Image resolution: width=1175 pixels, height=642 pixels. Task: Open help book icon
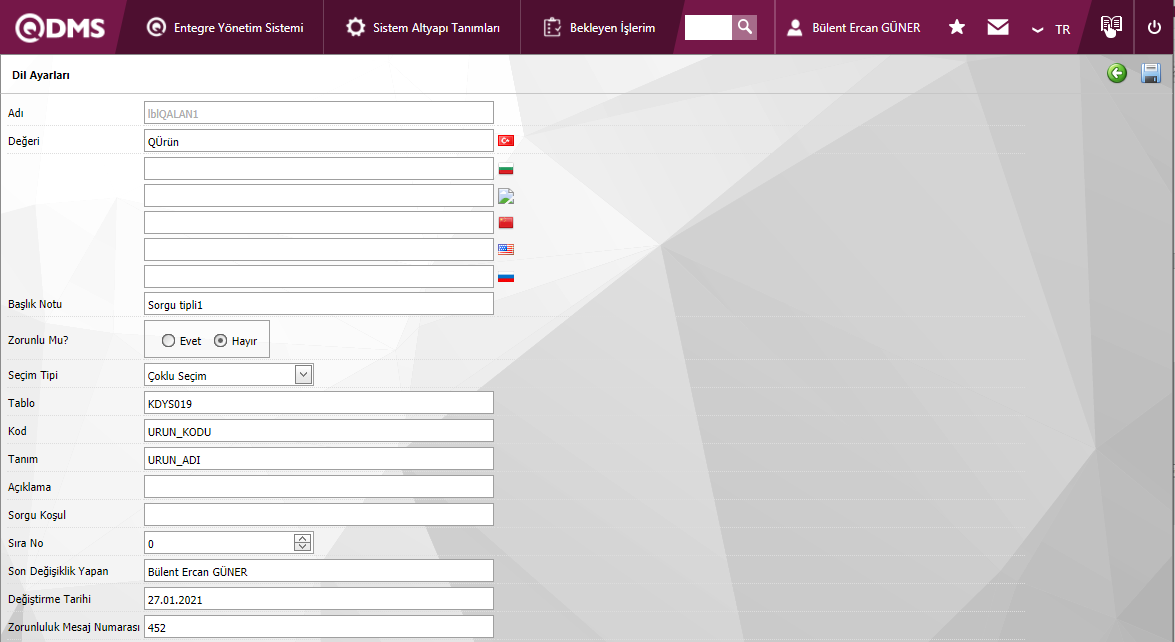pyautogui.click(x=1111, y=26)
